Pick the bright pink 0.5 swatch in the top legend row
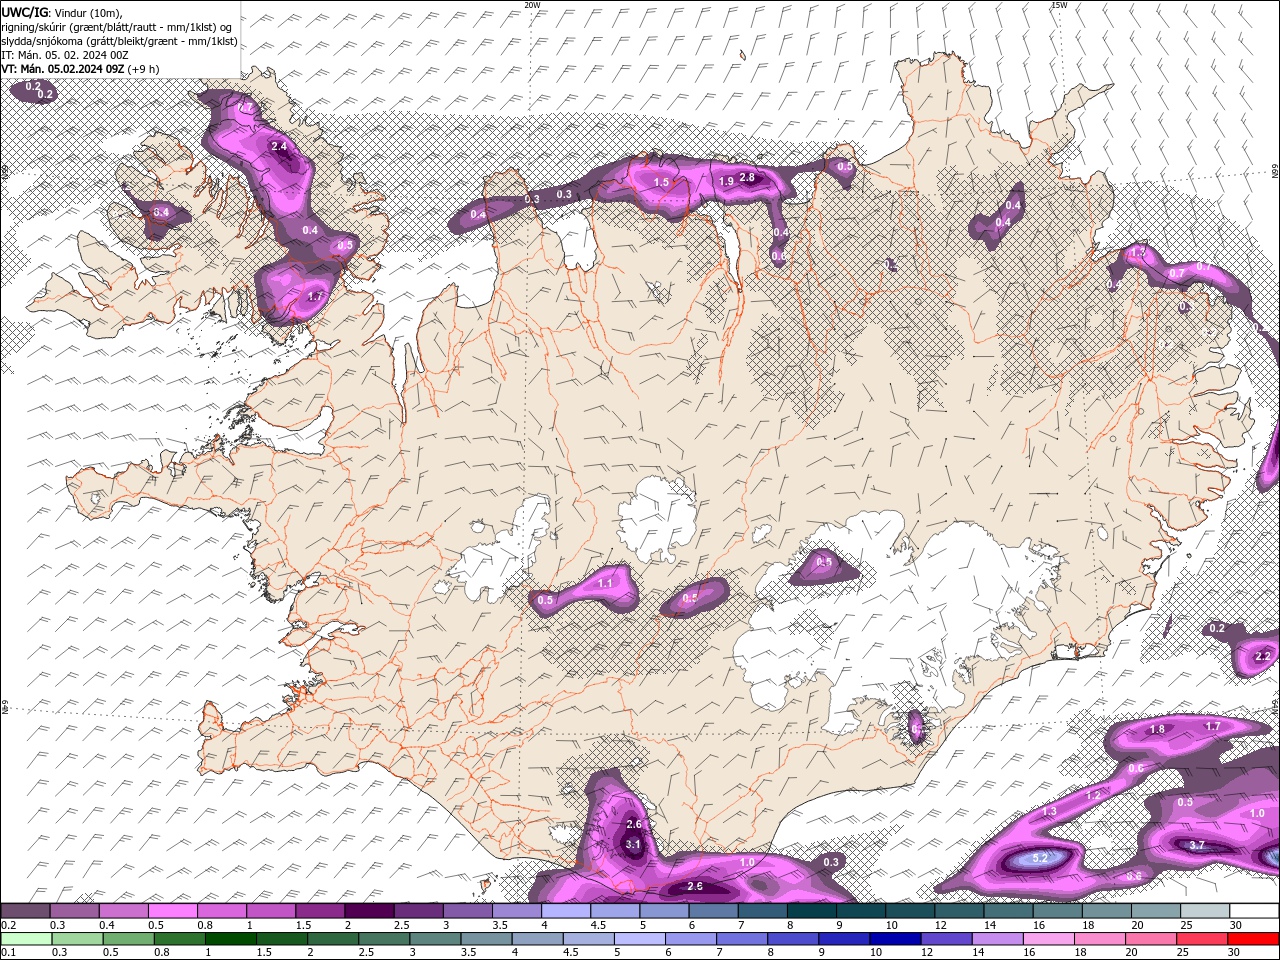 172,910
